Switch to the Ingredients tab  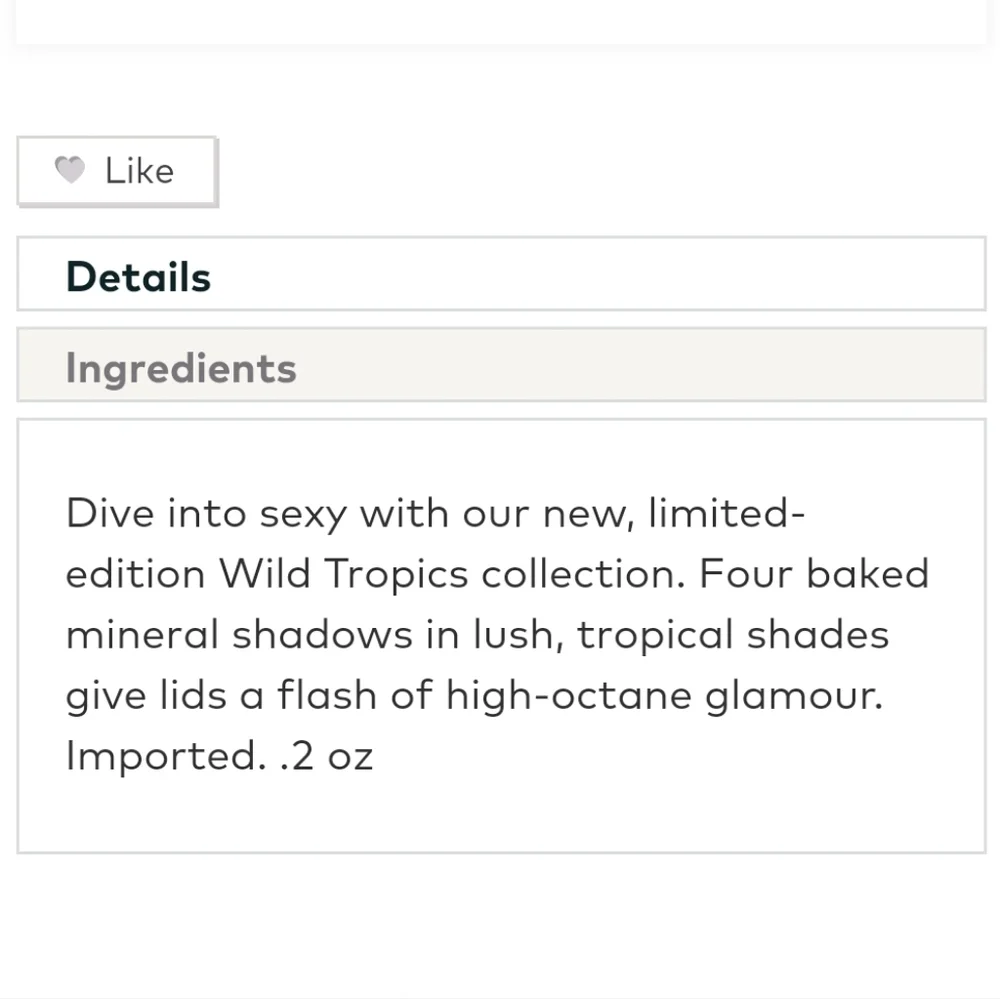click(501, 366)
